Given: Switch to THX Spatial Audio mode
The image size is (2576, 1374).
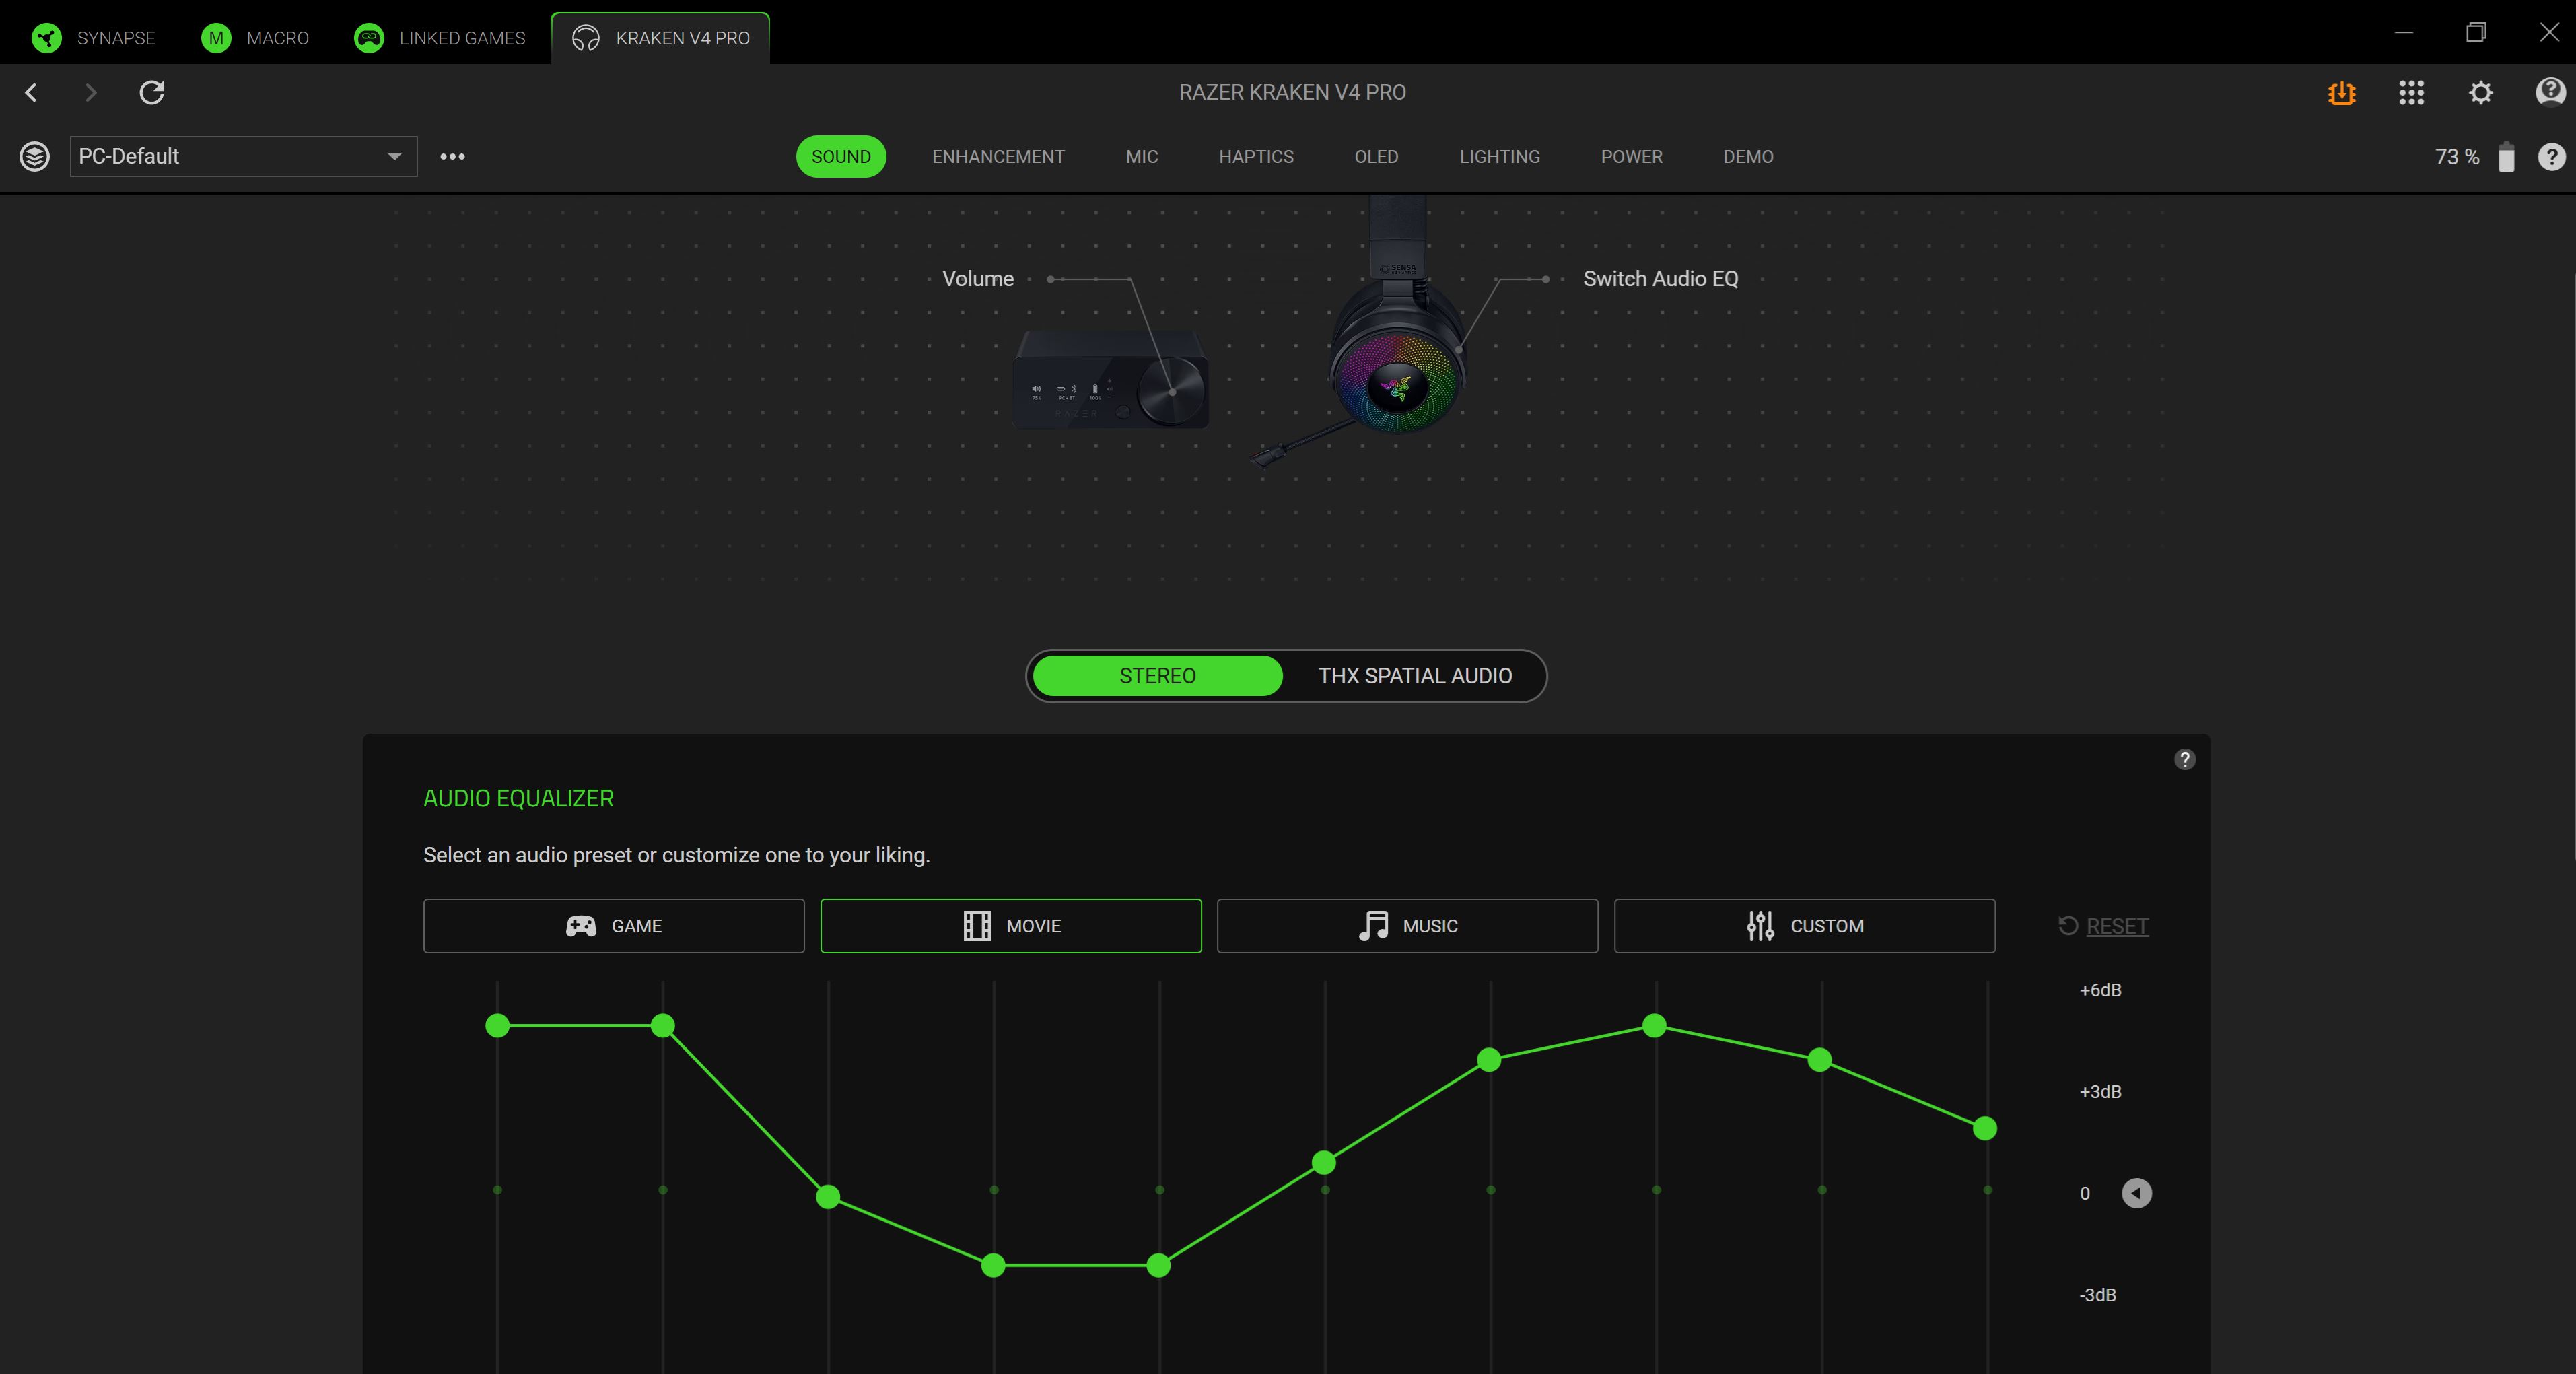Looking at the screenshot, I should 1414,676.
